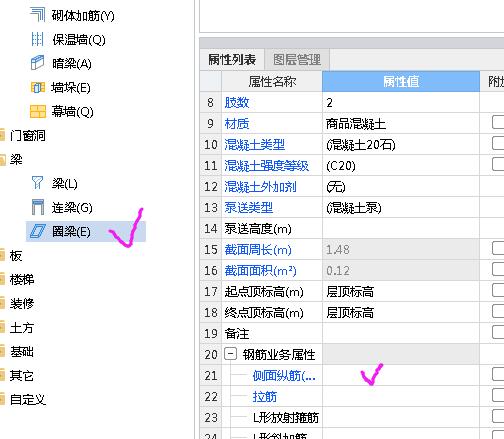
Task: Open the 肢数 property link
Action: (237, 103)
